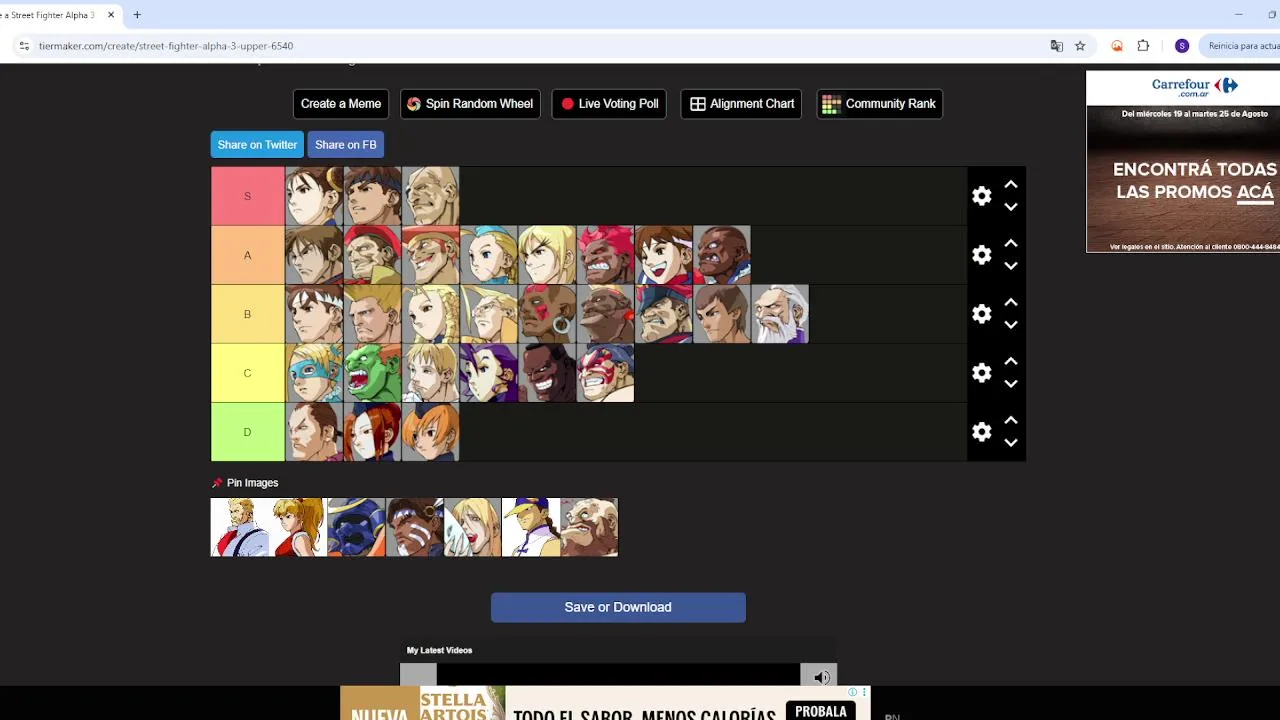Open the purple S profile avatar

pos(1182,46)
